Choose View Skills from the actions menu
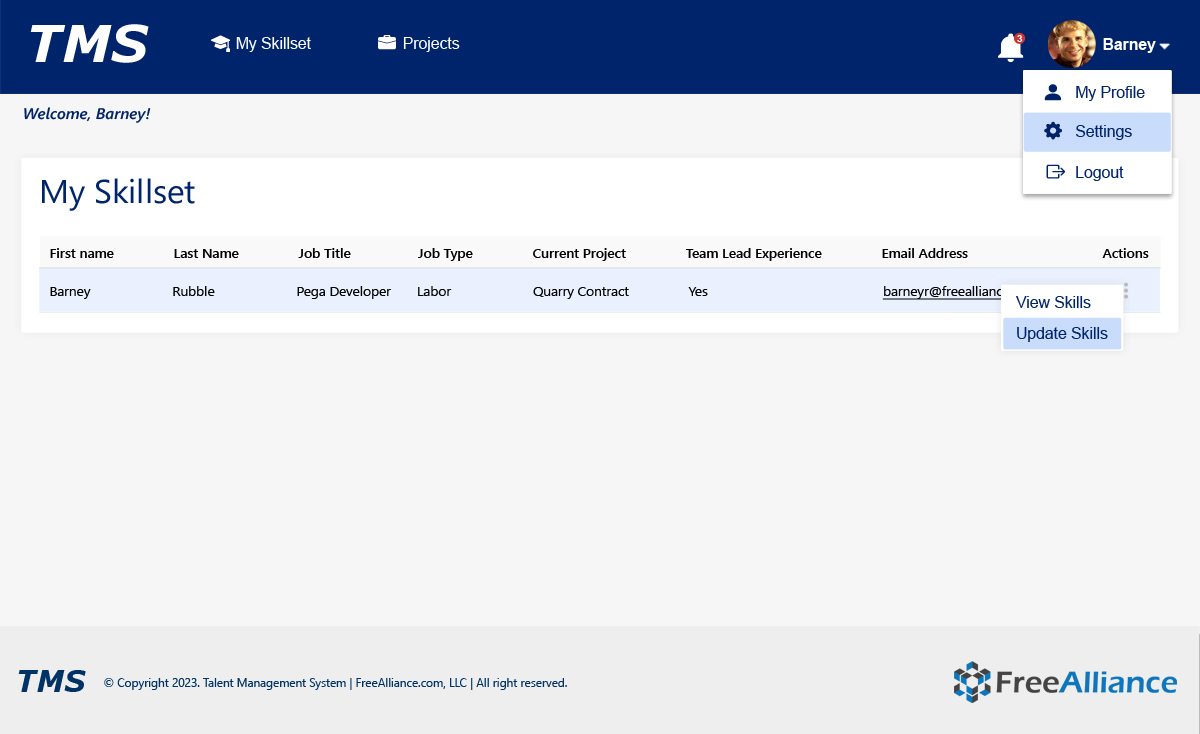1200x734 pixels. 1053,302
